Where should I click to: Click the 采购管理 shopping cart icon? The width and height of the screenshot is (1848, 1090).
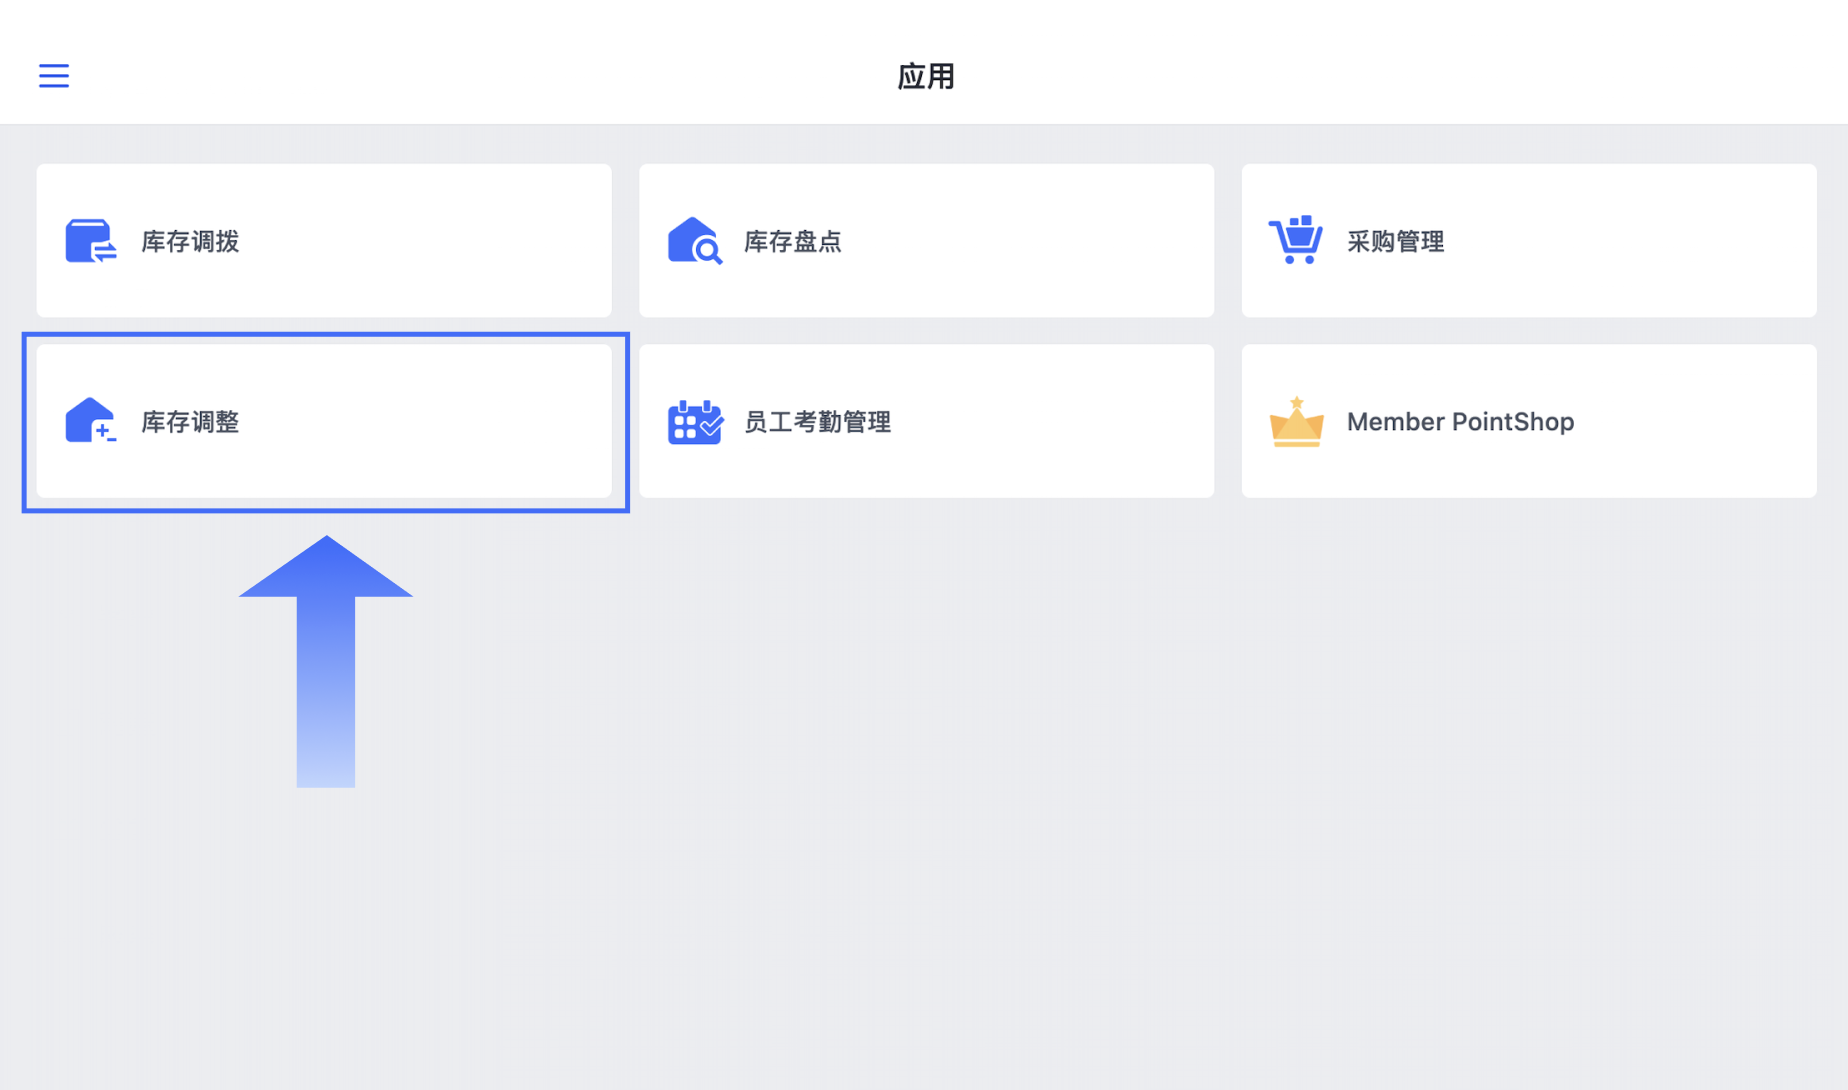pos(1296,240)
